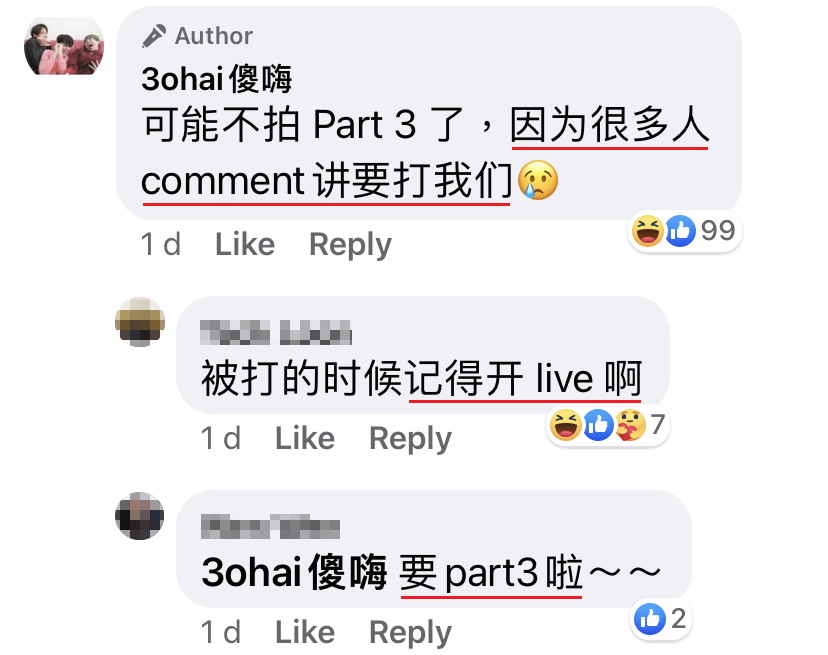This screenshot has width=828, height=655.
Task: Open 3ohai author profile picture
Action: pyautogui.click(x=64, y=46)
